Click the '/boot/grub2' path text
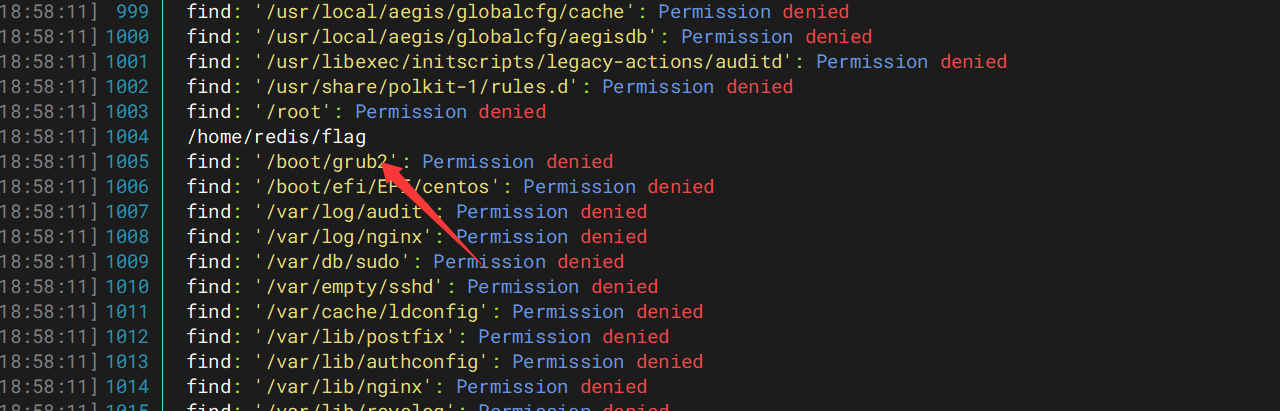Image resolution: width=1280 pixels, height=411 pixels. click(x=327, y=162)
